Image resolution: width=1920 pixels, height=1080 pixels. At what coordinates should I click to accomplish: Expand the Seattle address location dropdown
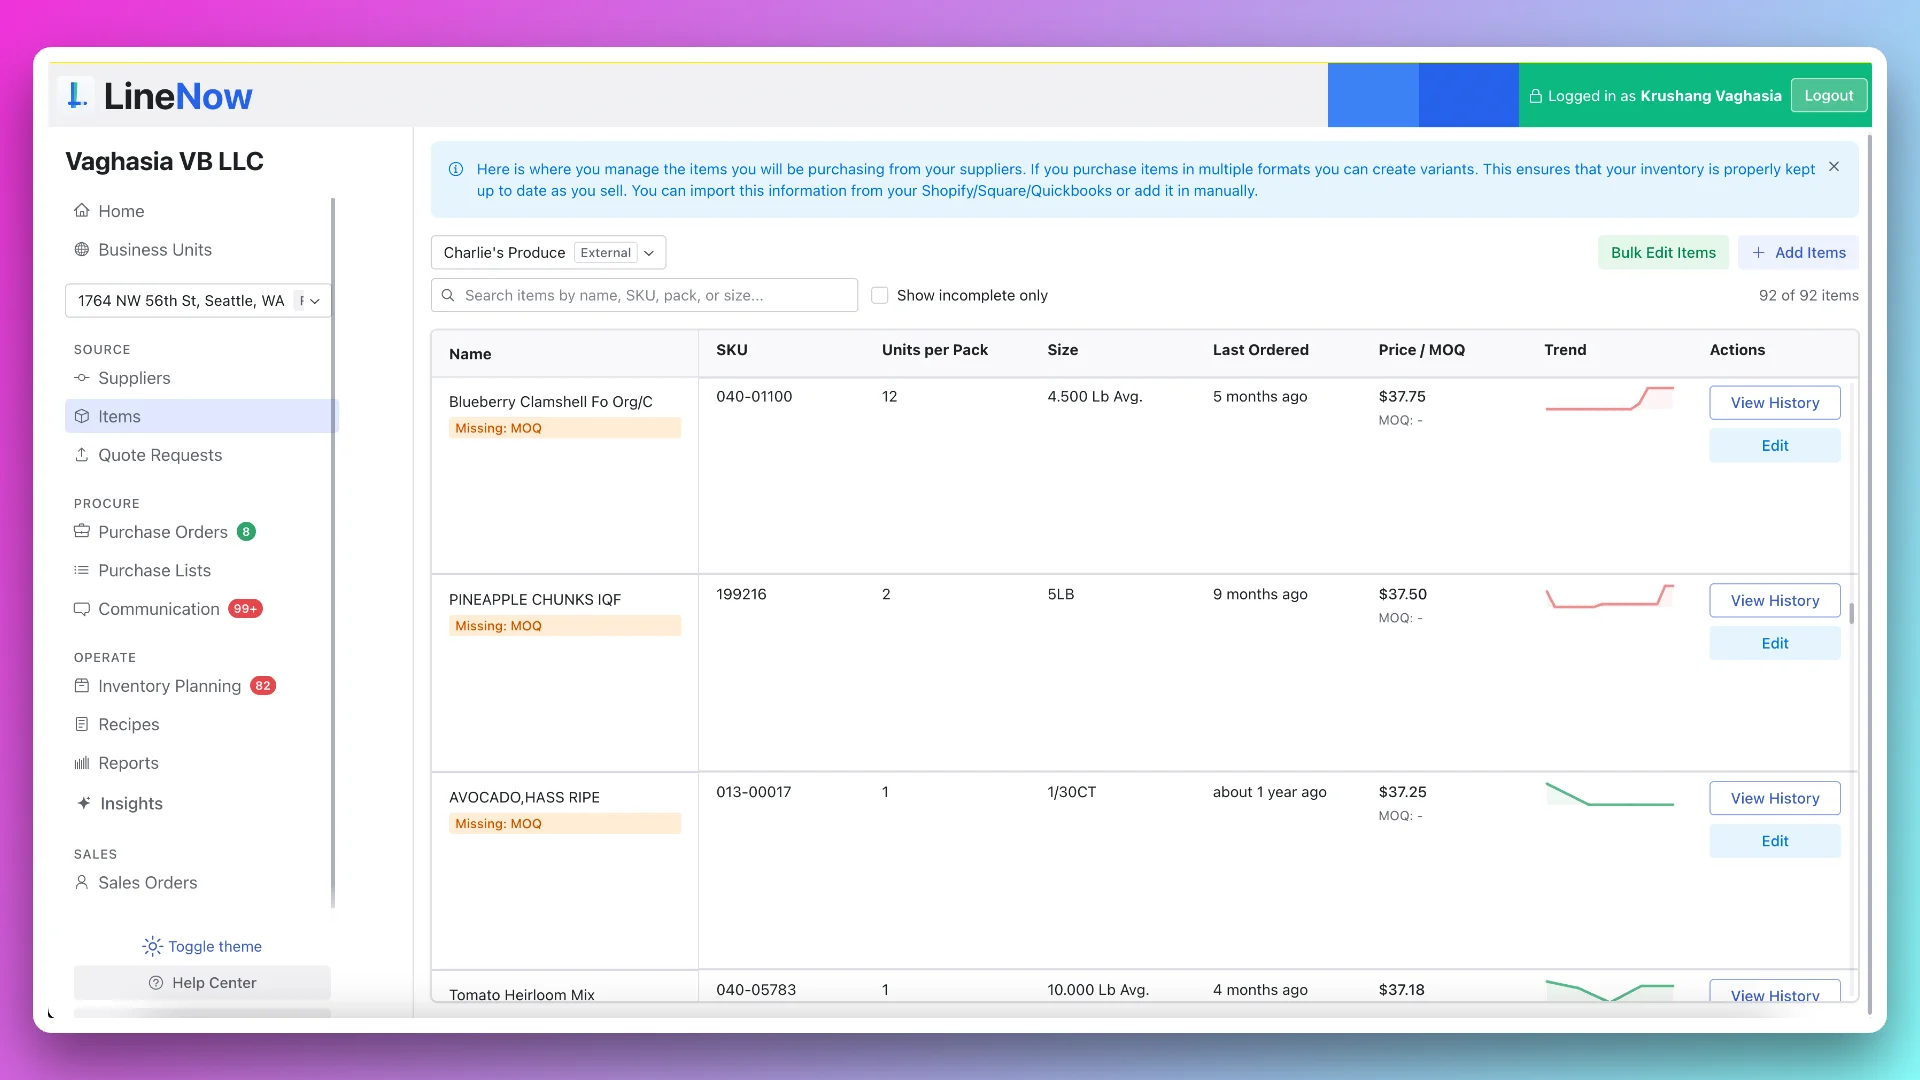(198, 301)
